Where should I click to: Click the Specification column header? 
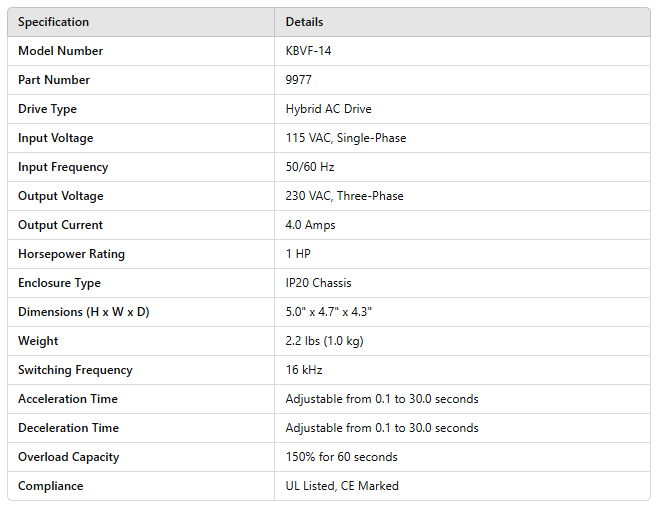coord(53,22)
